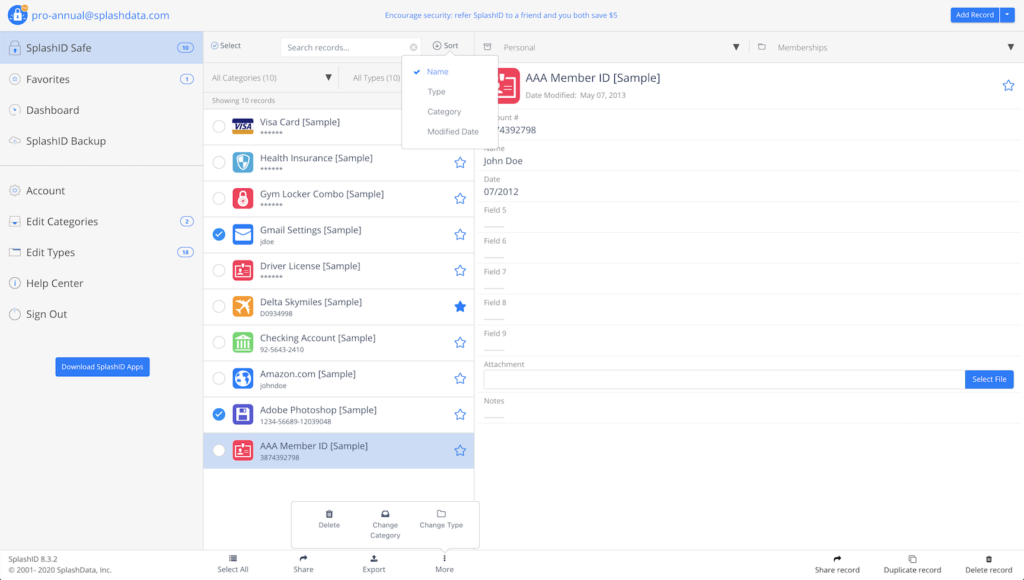Check the Health Insurance record checkbox
This screenshot has width=1024, height=580.
click(x=219, y=162)
